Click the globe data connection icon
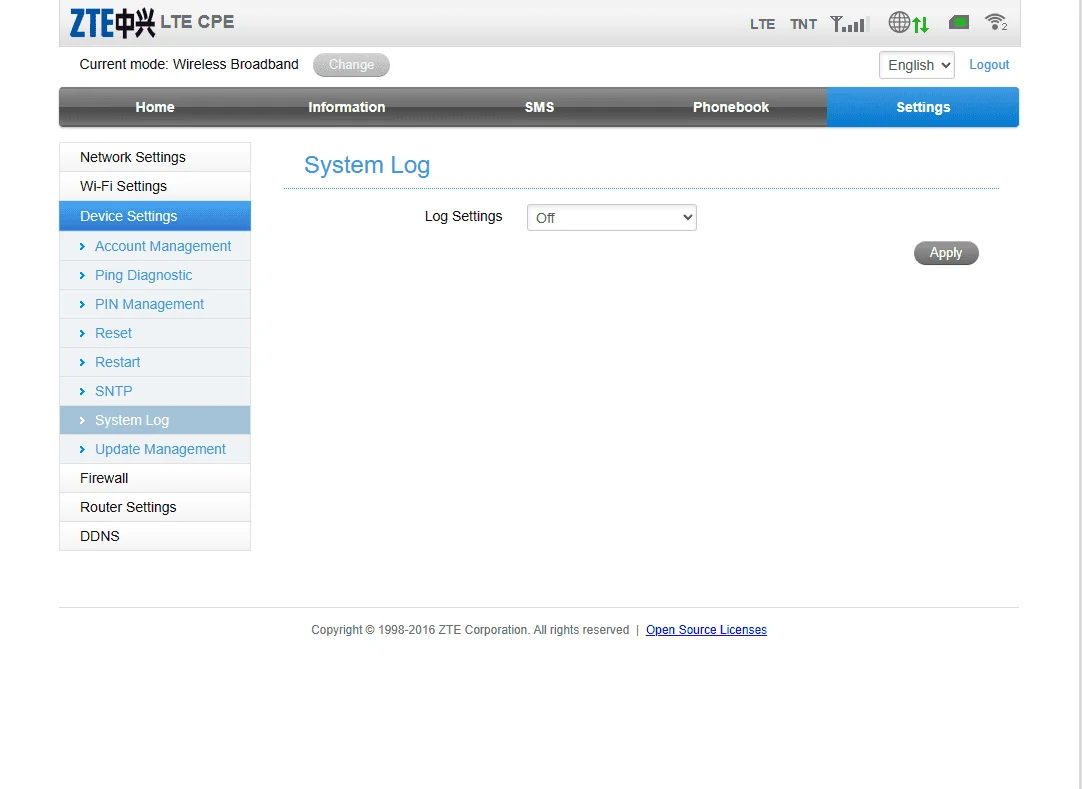 pyautogui.click(x=908, y=23)
